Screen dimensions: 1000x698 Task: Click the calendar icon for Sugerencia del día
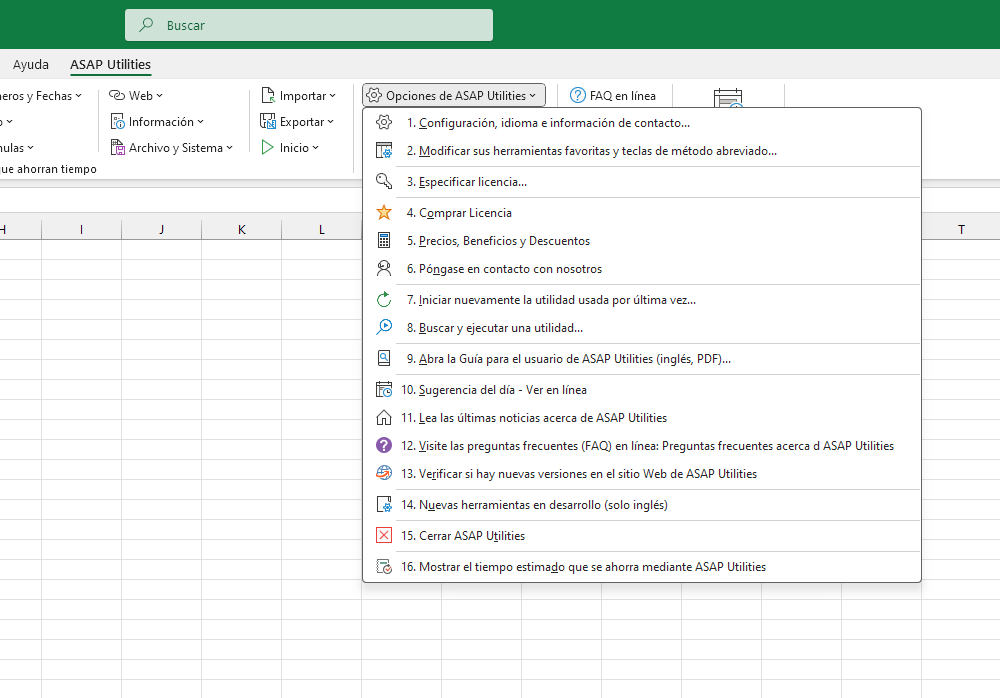pyautogui.click(x=384, y=390)
